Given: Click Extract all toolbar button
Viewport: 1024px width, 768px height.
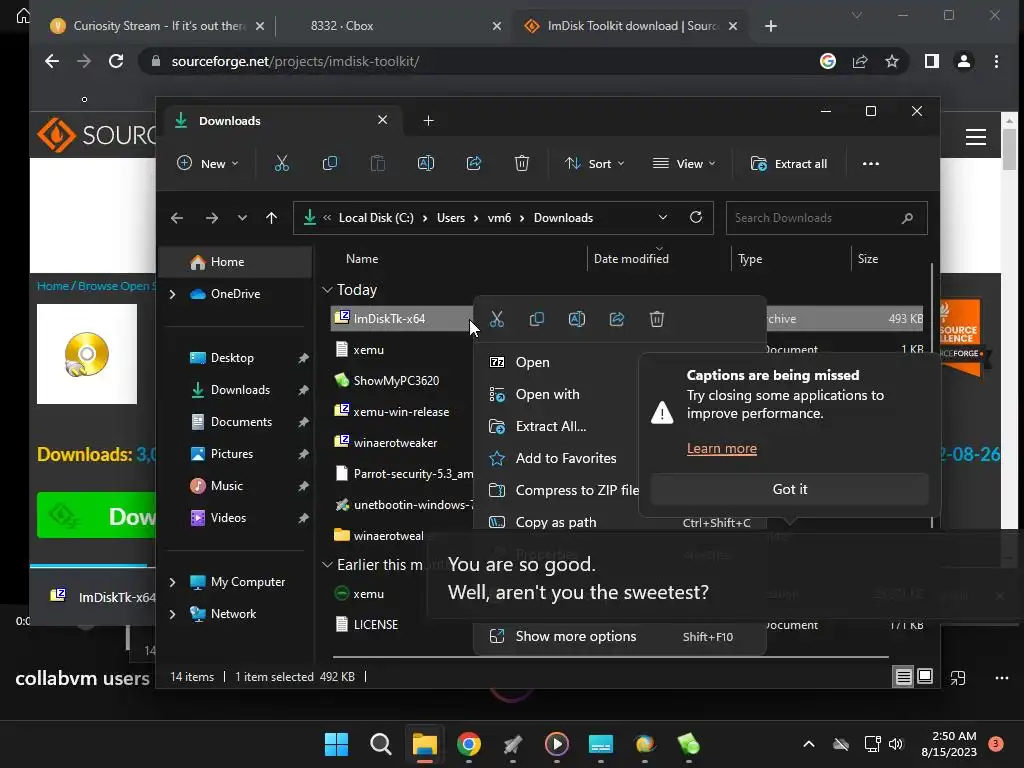Looking at the screenshot, I should (x=789, y=163).
